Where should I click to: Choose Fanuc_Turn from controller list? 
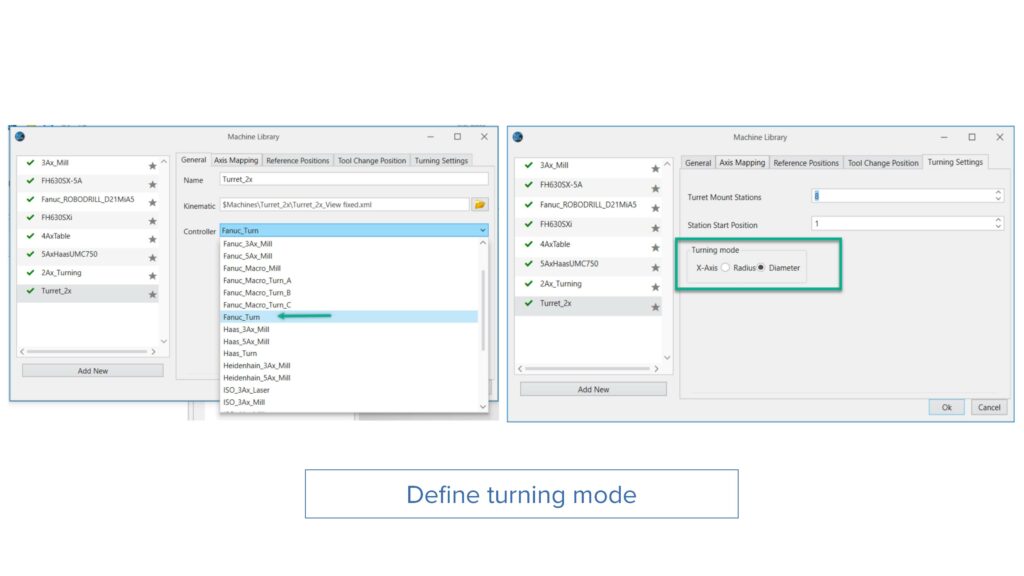pos(242,317)
